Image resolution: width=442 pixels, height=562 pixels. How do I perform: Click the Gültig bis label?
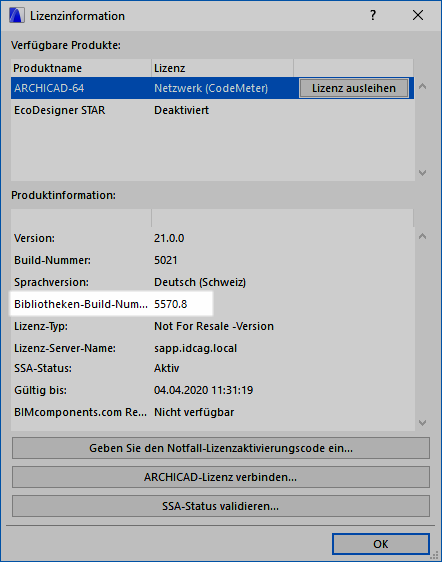[41, 390]
